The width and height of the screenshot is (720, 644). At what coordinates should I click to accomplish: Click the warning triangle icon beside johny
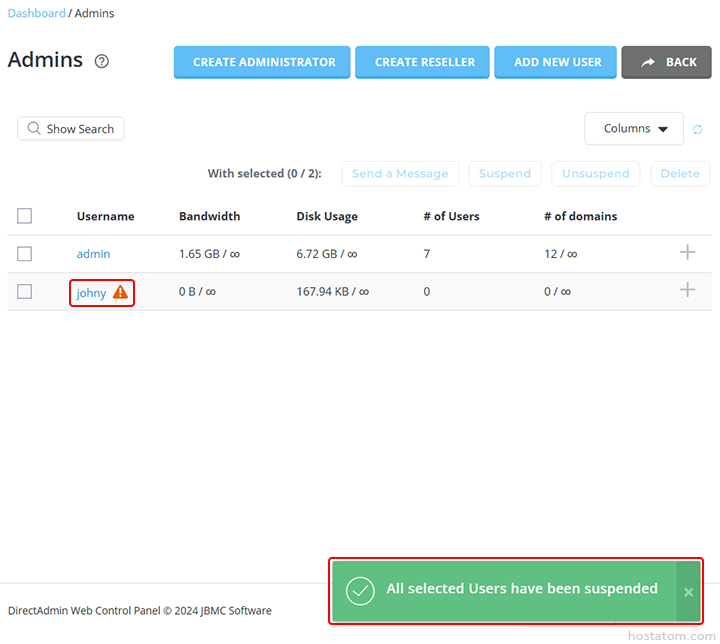[x=120, y=292]
